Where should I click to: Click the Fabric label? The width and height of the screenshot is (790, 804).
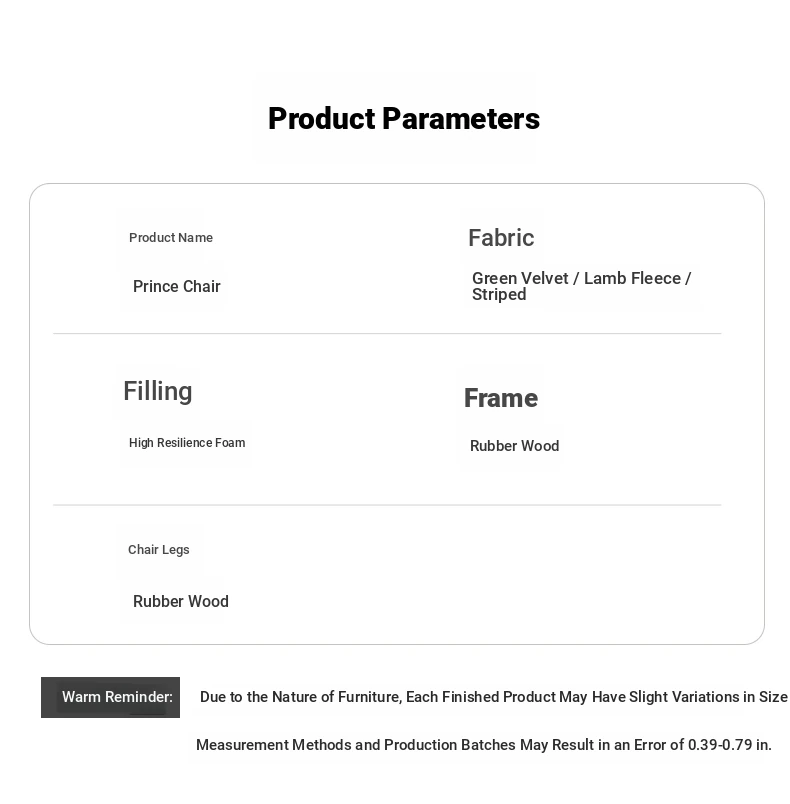point(501,238)
